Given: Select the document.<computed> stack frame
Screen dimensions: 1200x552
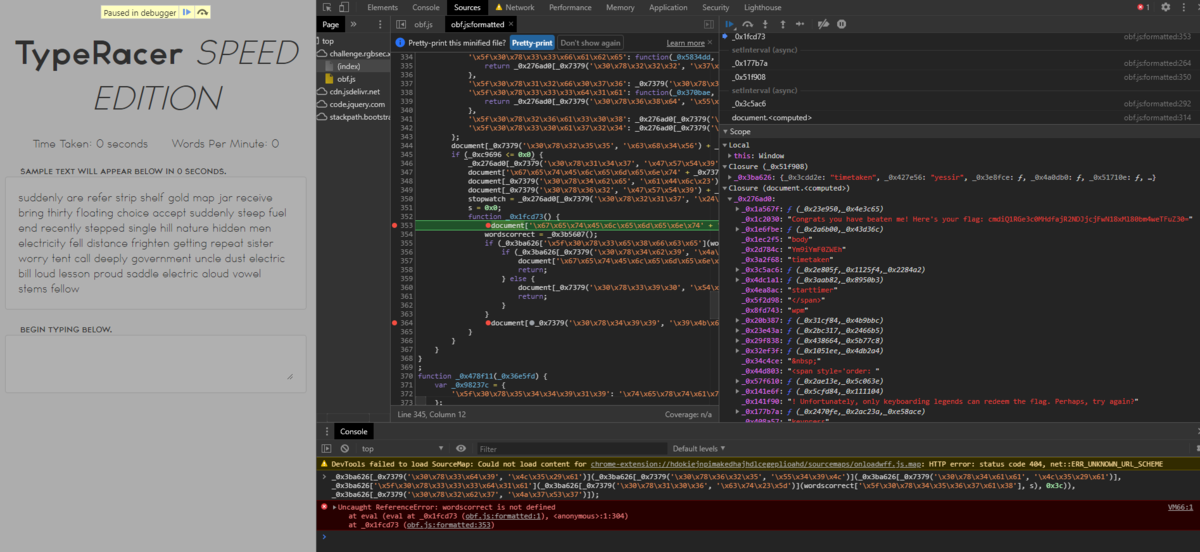Looking at the screenshot, I should (960, 118).
